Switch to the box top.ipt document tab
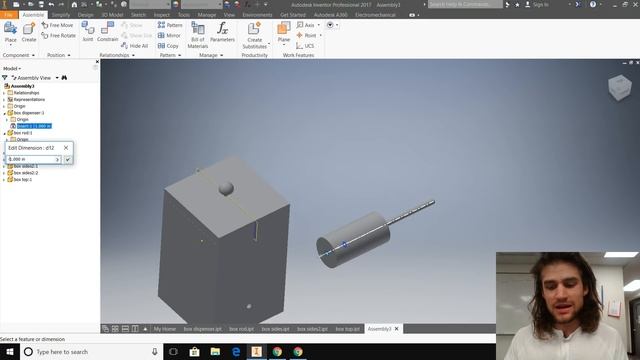The height and width of the screenshot is (360, 640). tap(347, 329)
